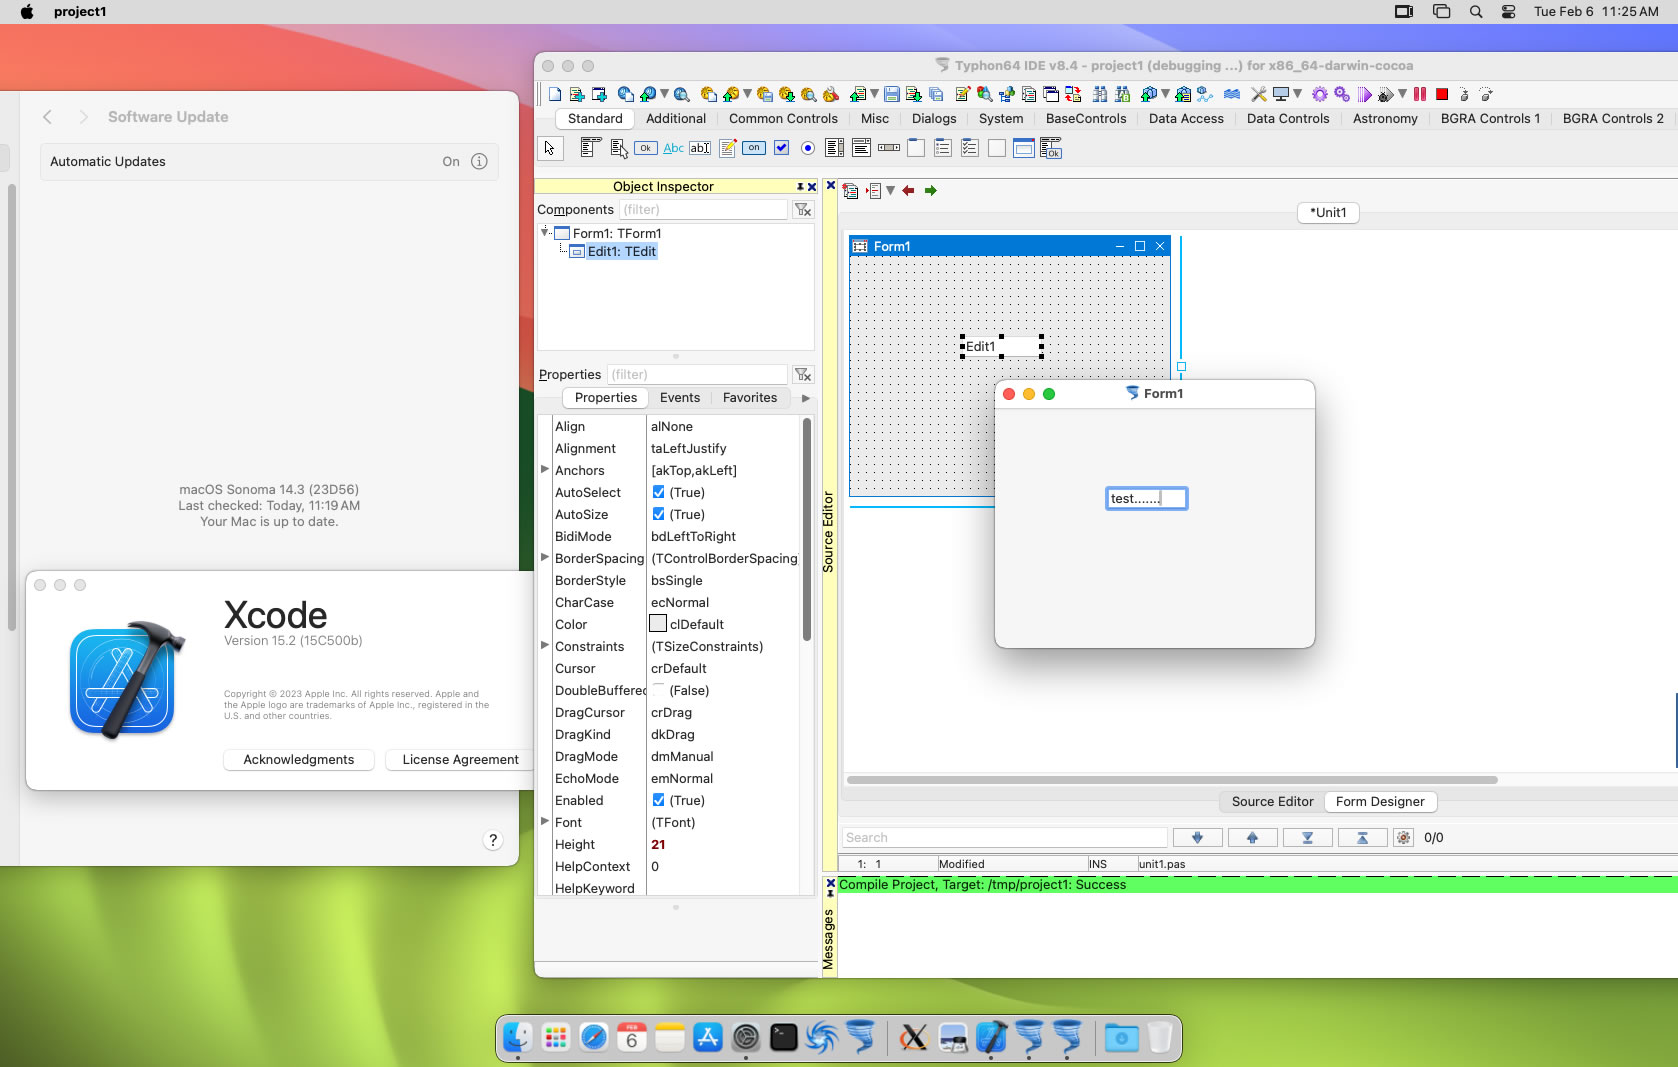Click the Search field below the designer

click(1004, 837)
